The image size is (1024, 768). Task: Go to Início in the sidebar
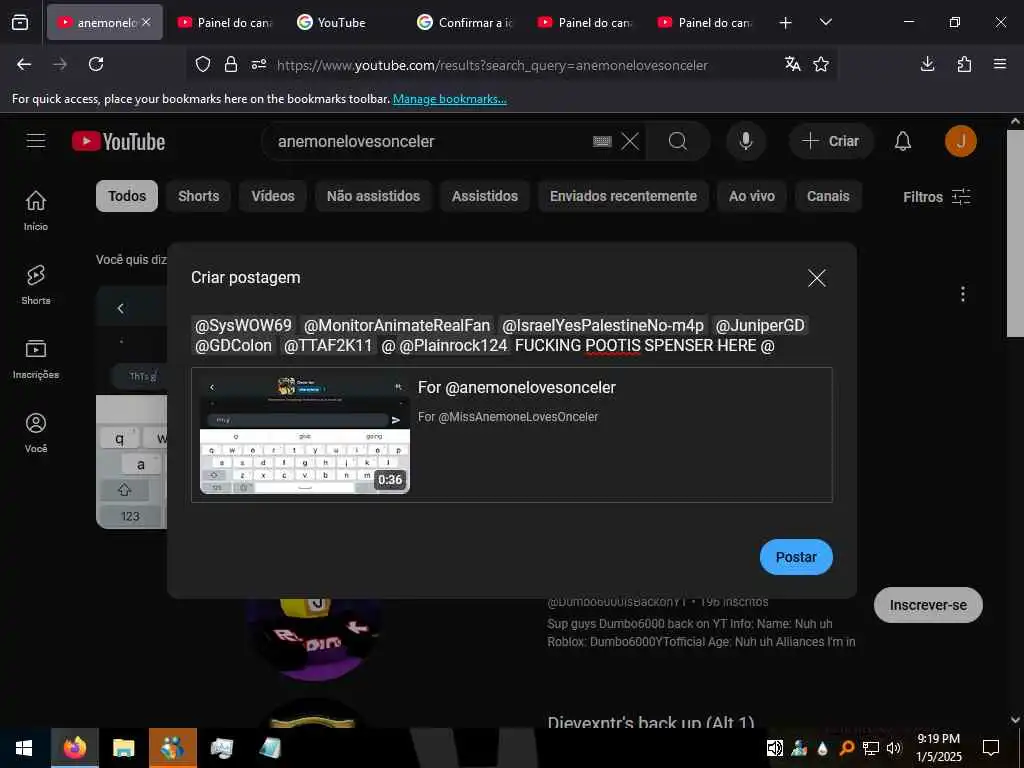click(x=36, y=210)
